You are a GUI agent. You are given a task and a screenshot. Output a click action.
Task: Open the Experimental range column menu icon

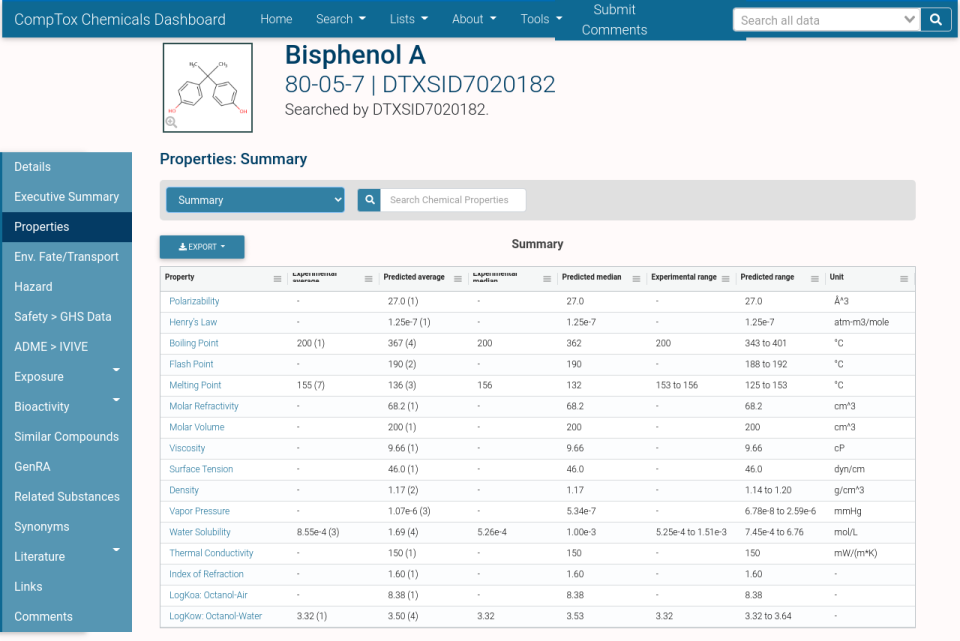click(726, 279)
